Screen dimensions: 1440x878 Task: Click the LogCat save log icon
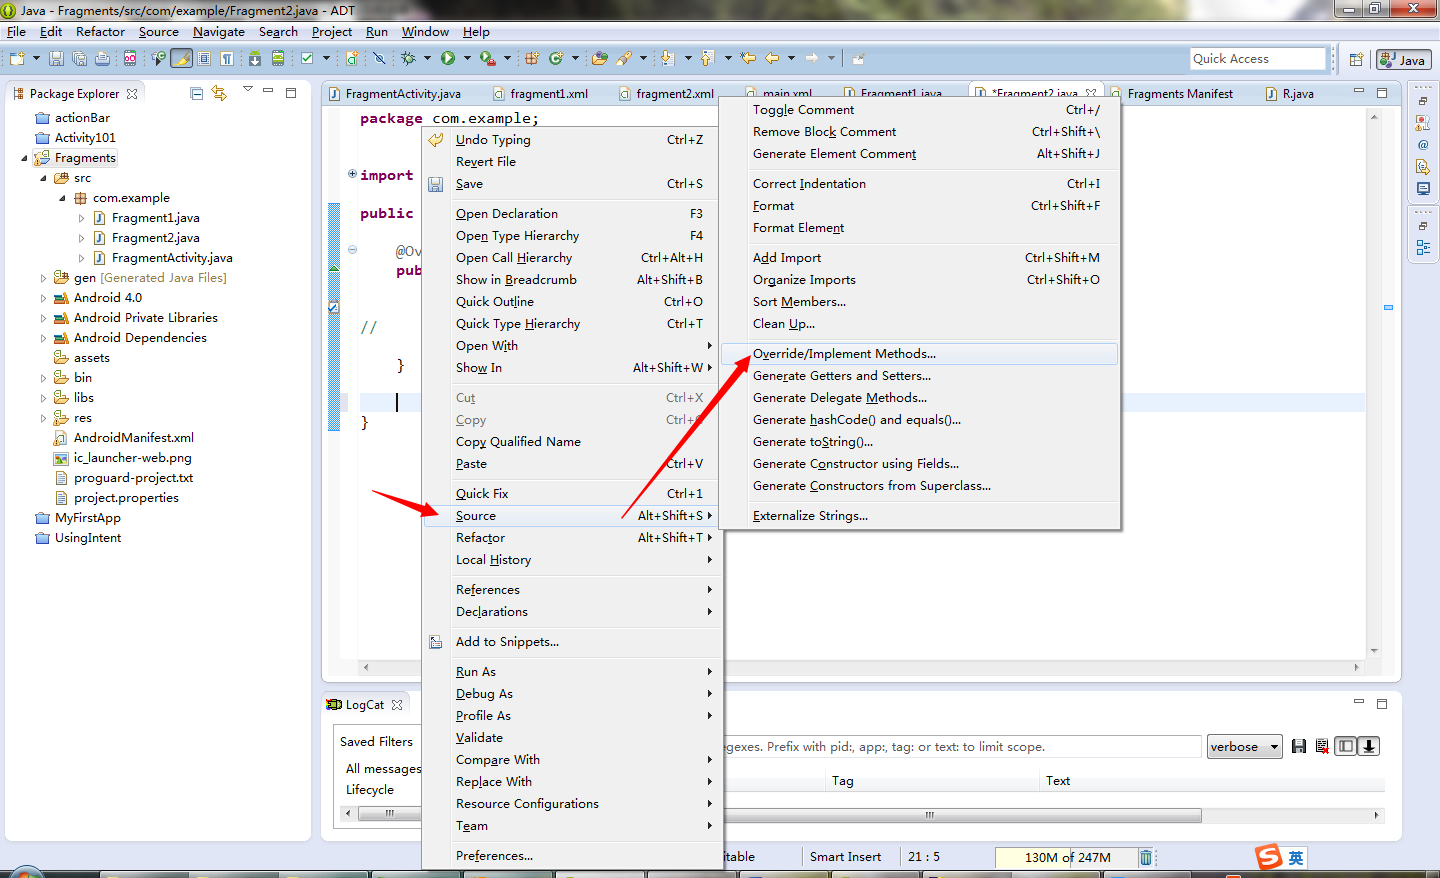pyautogui.click(x=1299, y=746)
